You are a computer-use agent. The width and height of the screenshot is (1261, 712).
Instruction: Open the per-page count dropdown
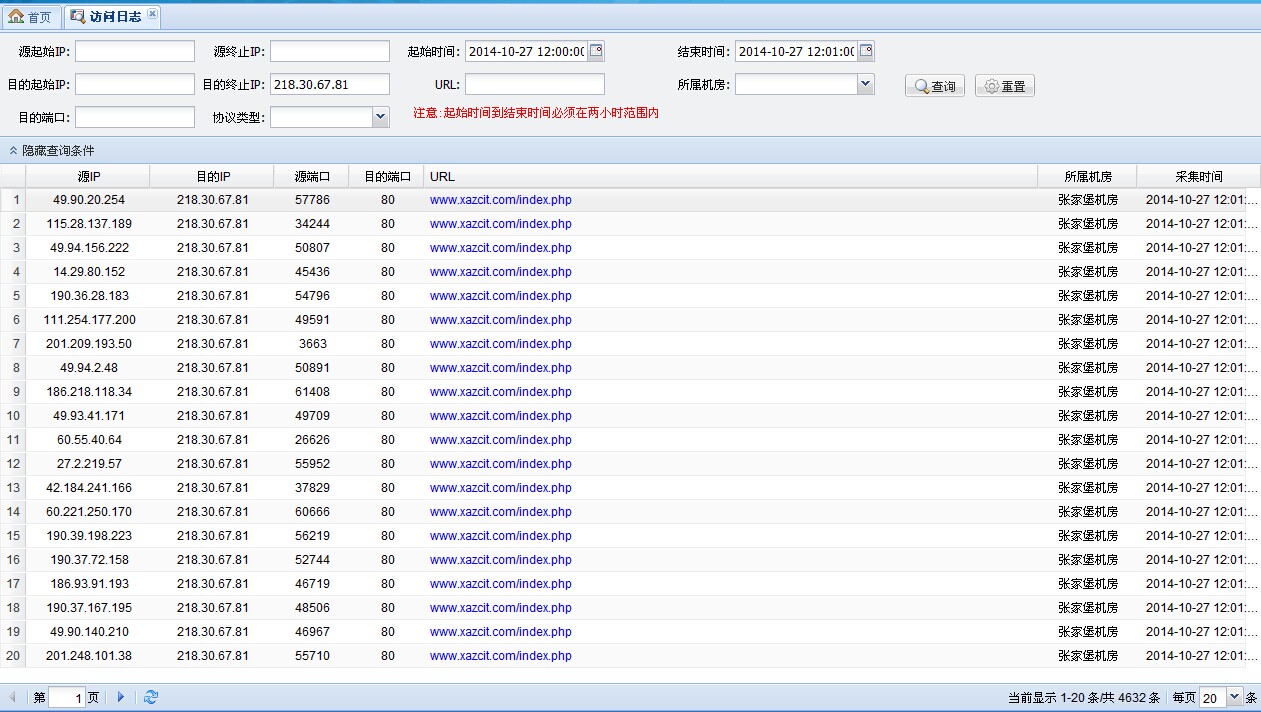click(1234, 697)
